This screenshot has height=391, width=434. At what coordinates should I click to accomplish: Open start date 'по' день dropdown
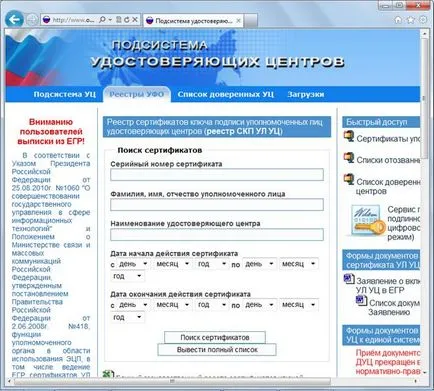260,264
